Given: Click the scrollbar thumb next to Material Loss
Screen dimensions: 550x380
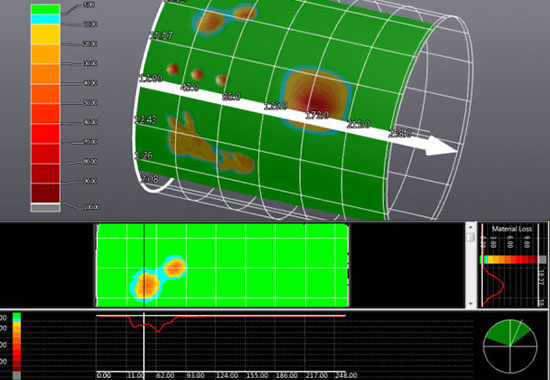Looking at the screenshot, I should click(471, 237).
